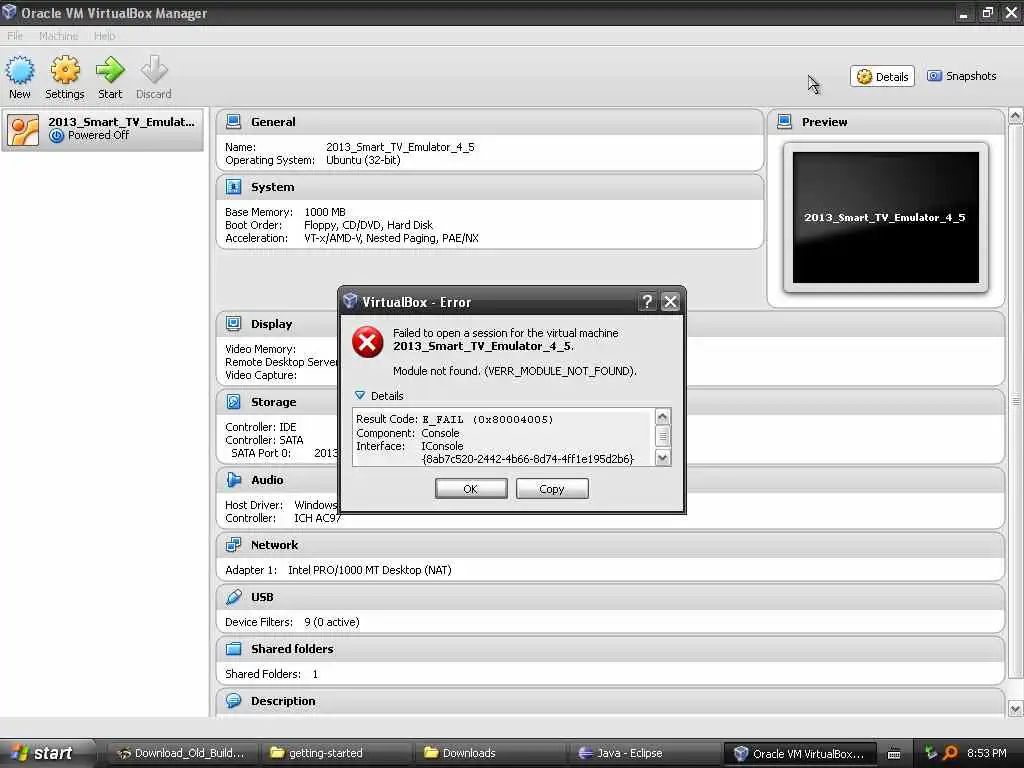Screen dimensions: 1024x768
Task: Click the "Intel PRO/1000 MT Desktop (NAT)" adapter text
Action: point(370,570)
